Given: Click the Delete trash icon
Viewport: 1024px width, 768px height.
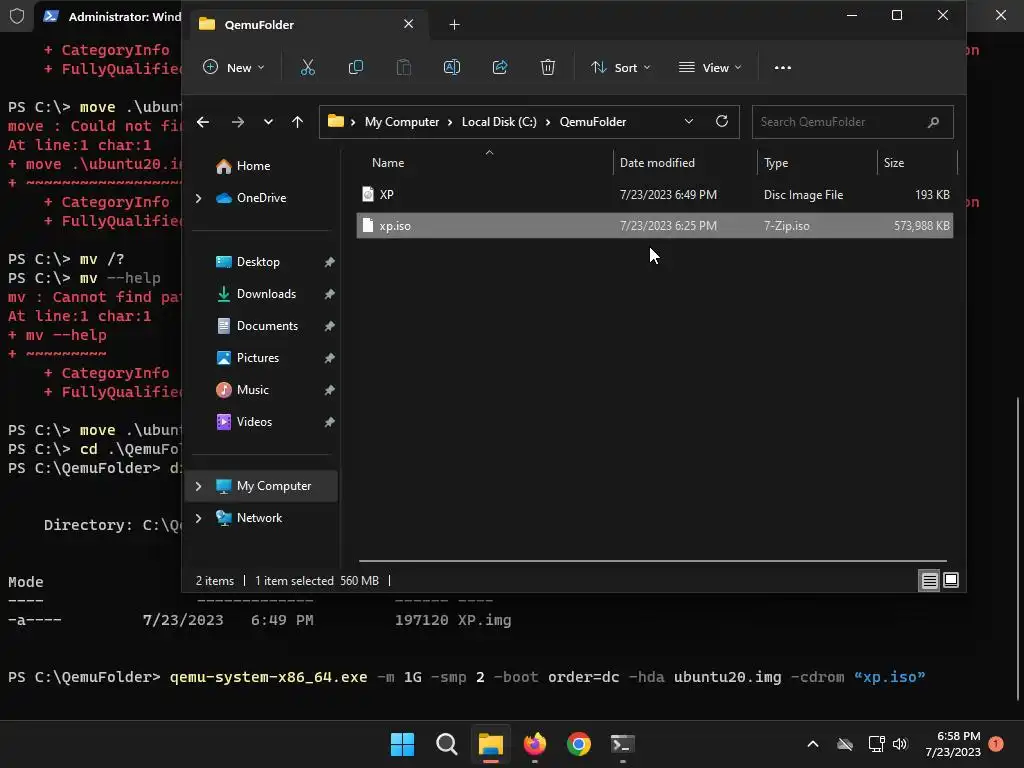Looking at the screenshot, I should (x=548, y=67).
